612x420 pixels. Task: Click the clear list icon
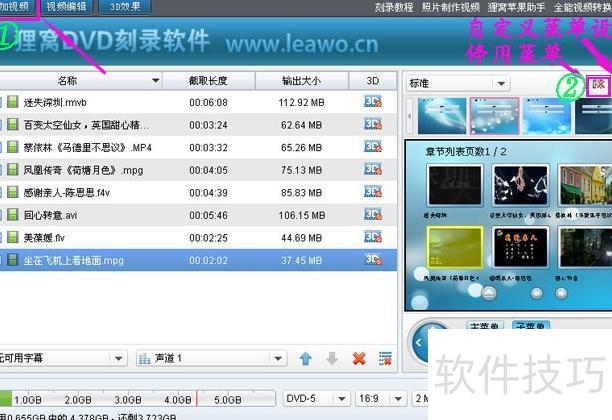tap(385, 358)
